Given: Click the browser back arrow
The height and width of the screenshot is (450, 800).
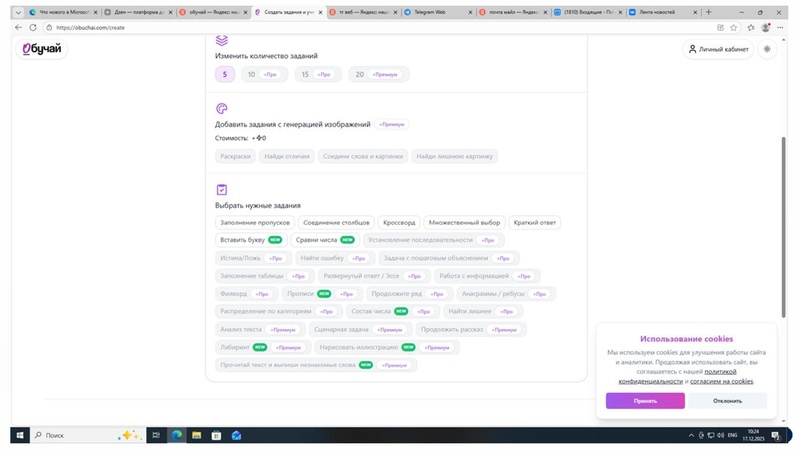Looking at the screenshot, I should click(19, 27).
